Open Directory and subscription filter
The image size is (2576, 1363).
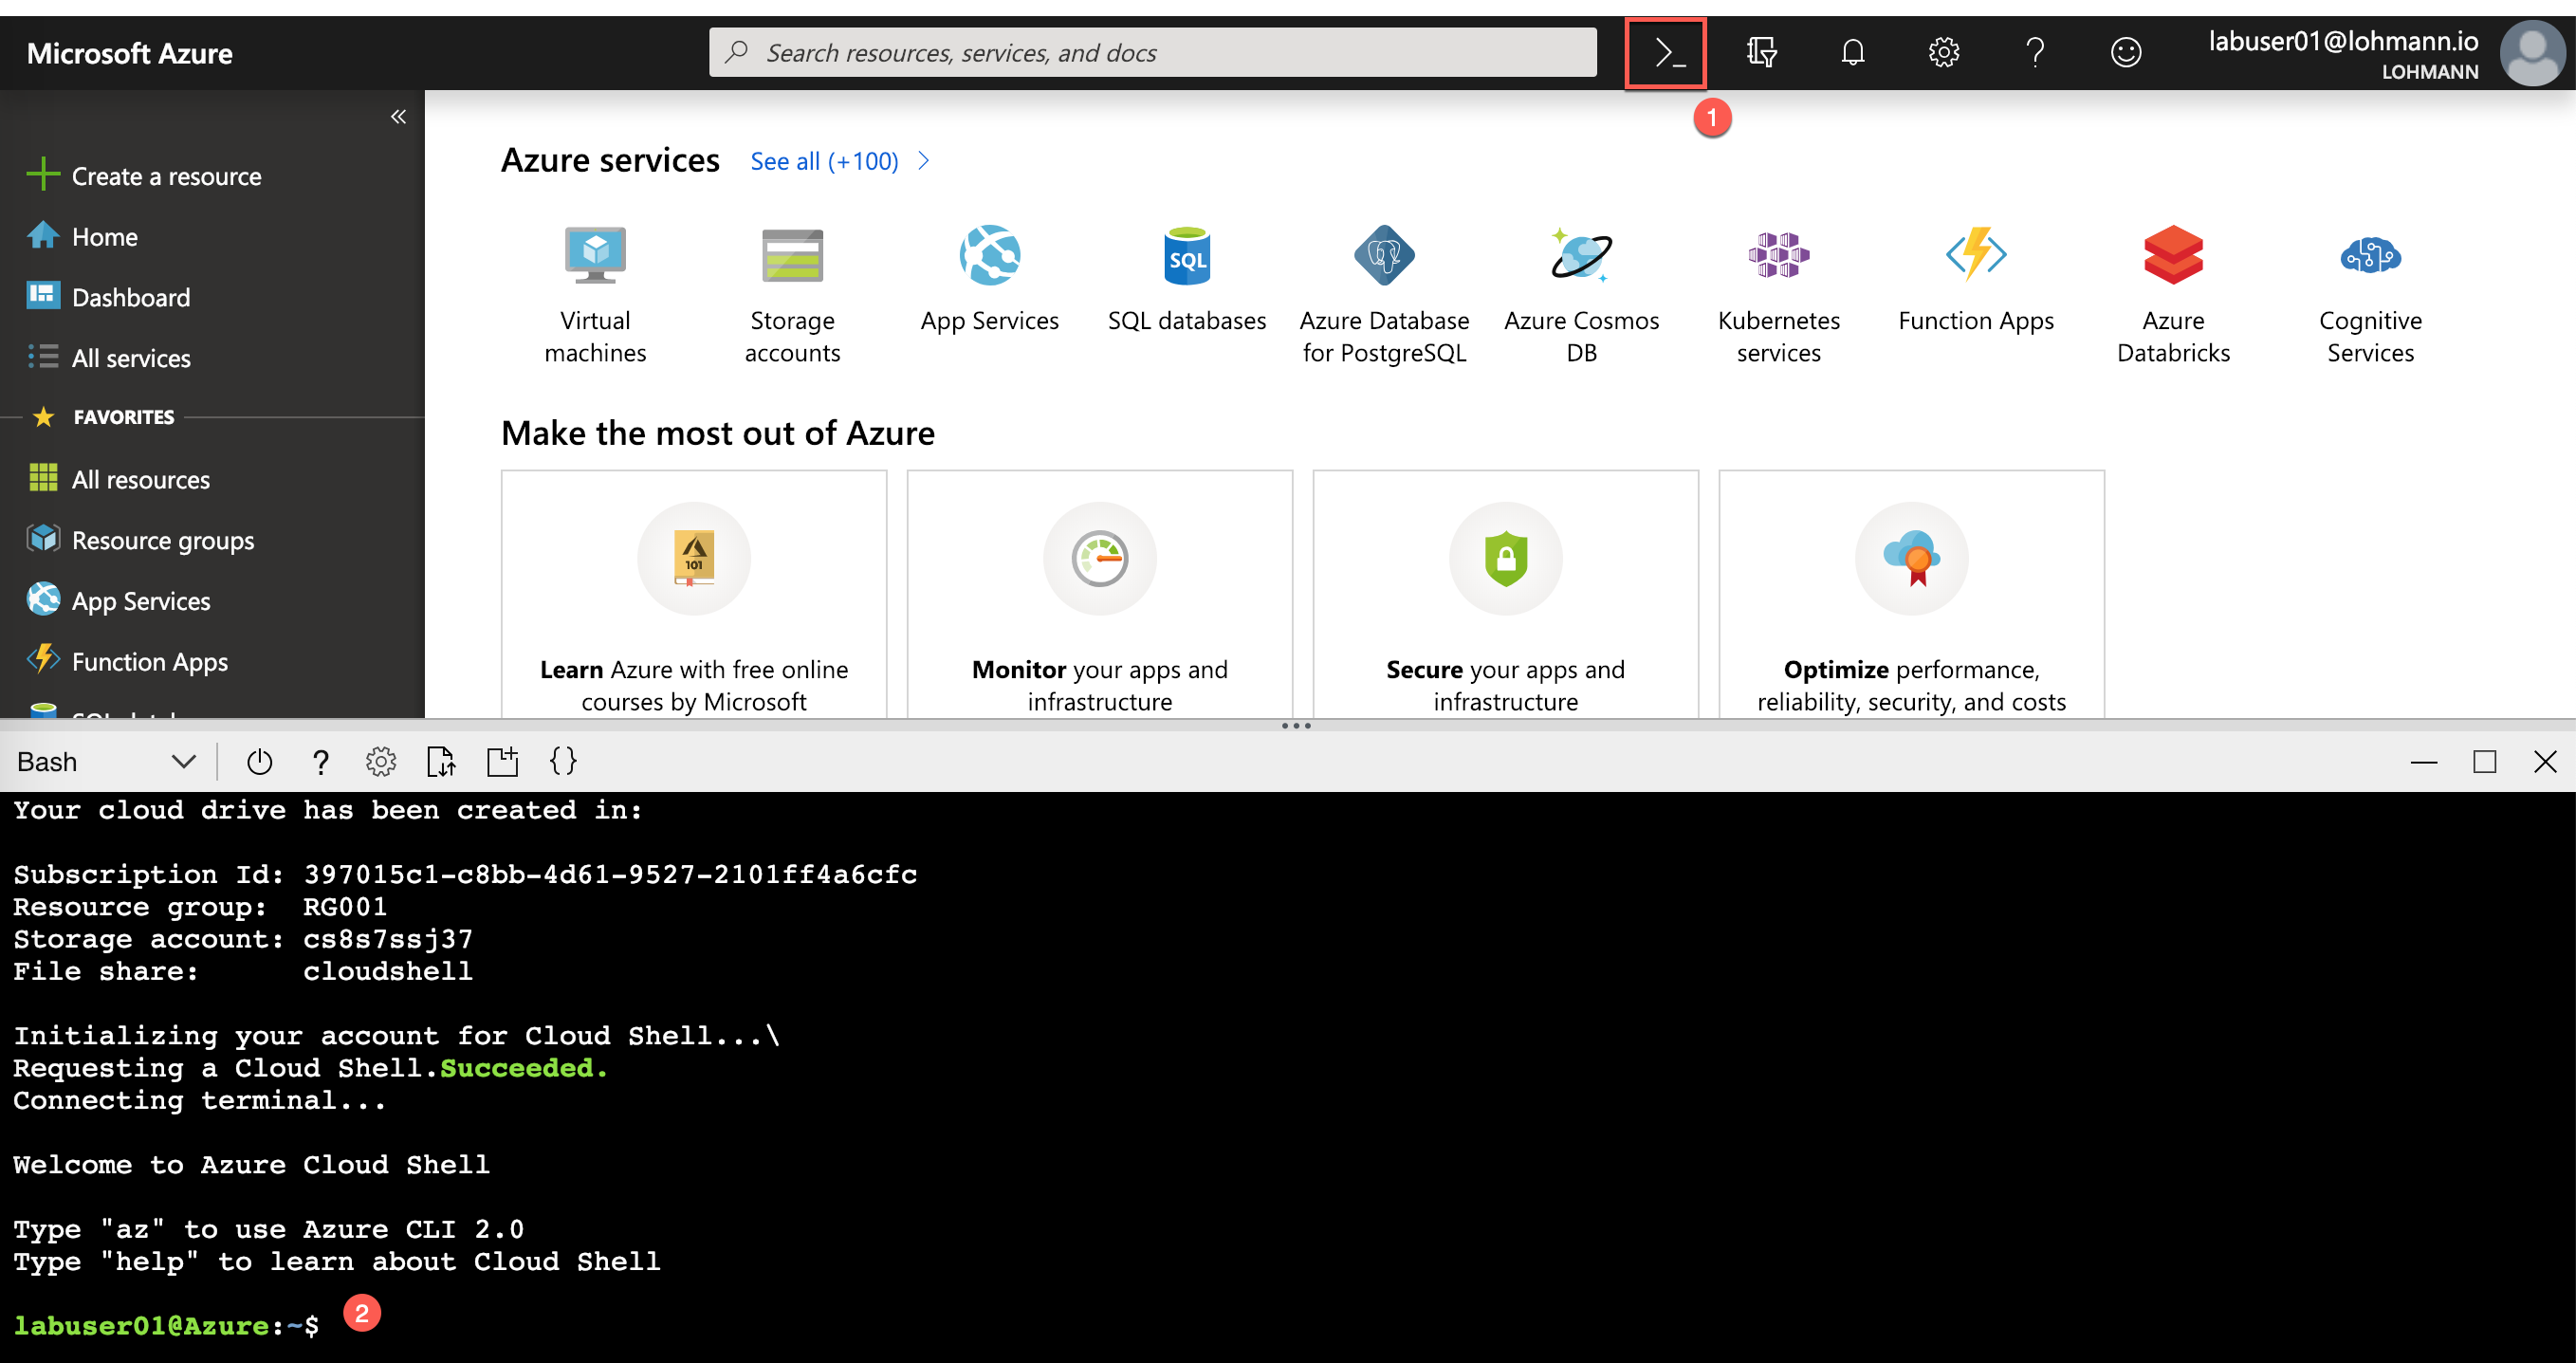[1761, 52]
